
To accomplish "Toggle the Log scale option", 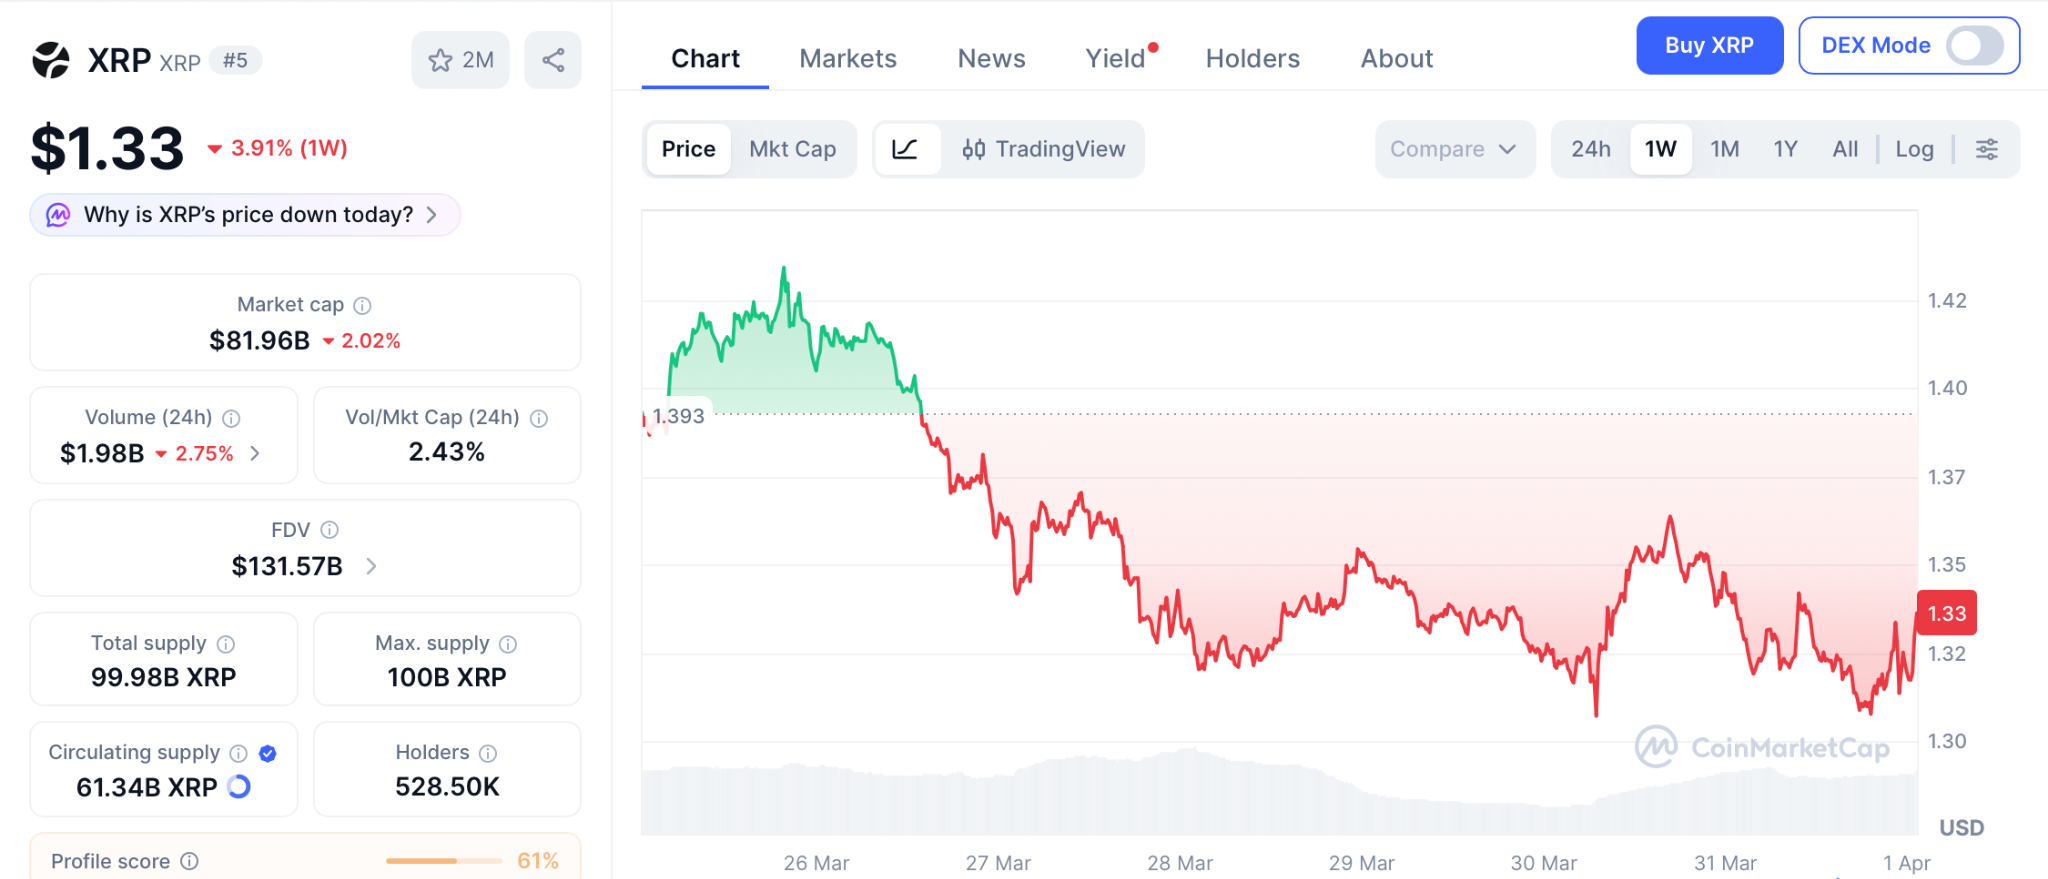I will (x=1914, y=149).
